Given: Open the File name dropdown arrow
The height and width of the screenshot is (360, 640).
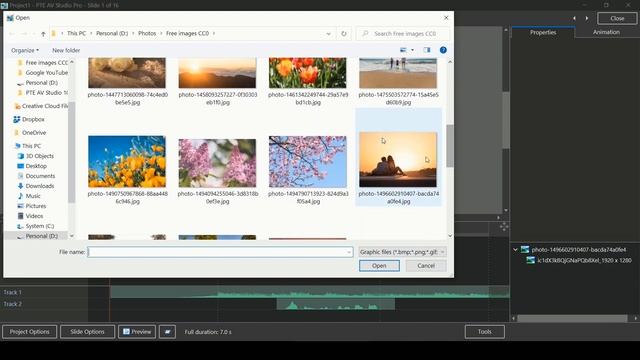Looking at the screenshot, I should 349,252.
